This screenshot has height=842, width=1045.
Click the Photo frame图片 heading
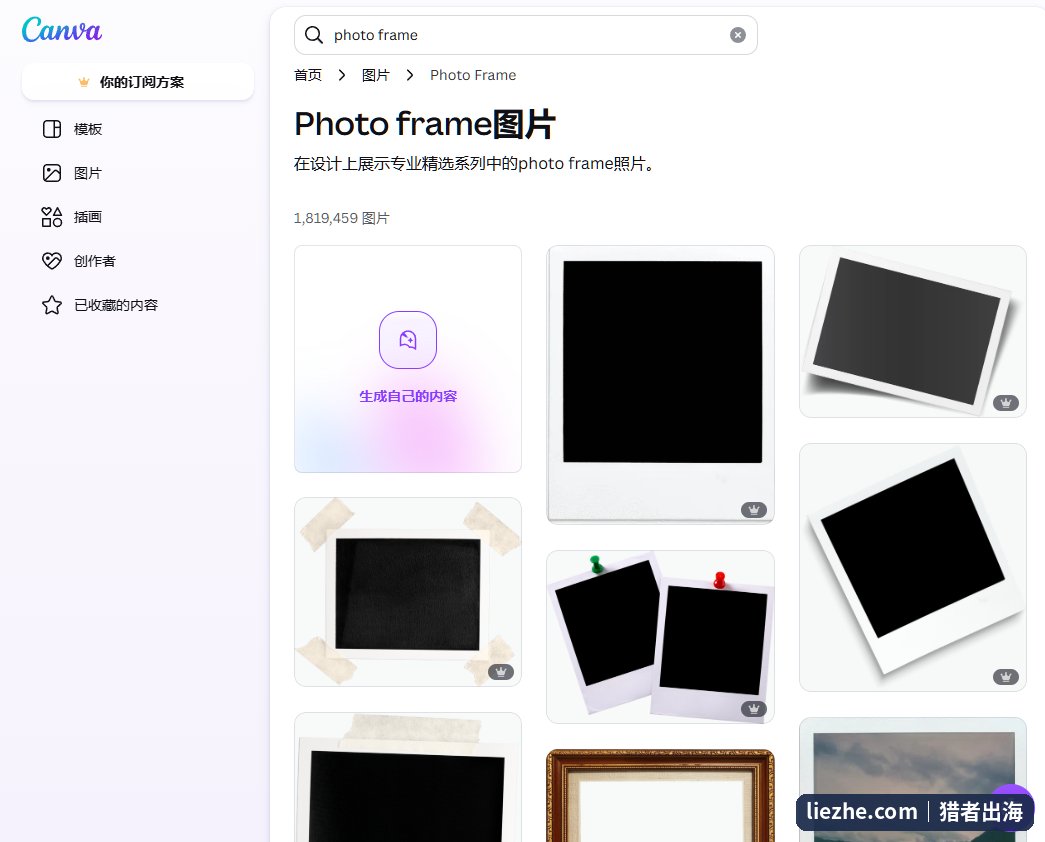425,124
